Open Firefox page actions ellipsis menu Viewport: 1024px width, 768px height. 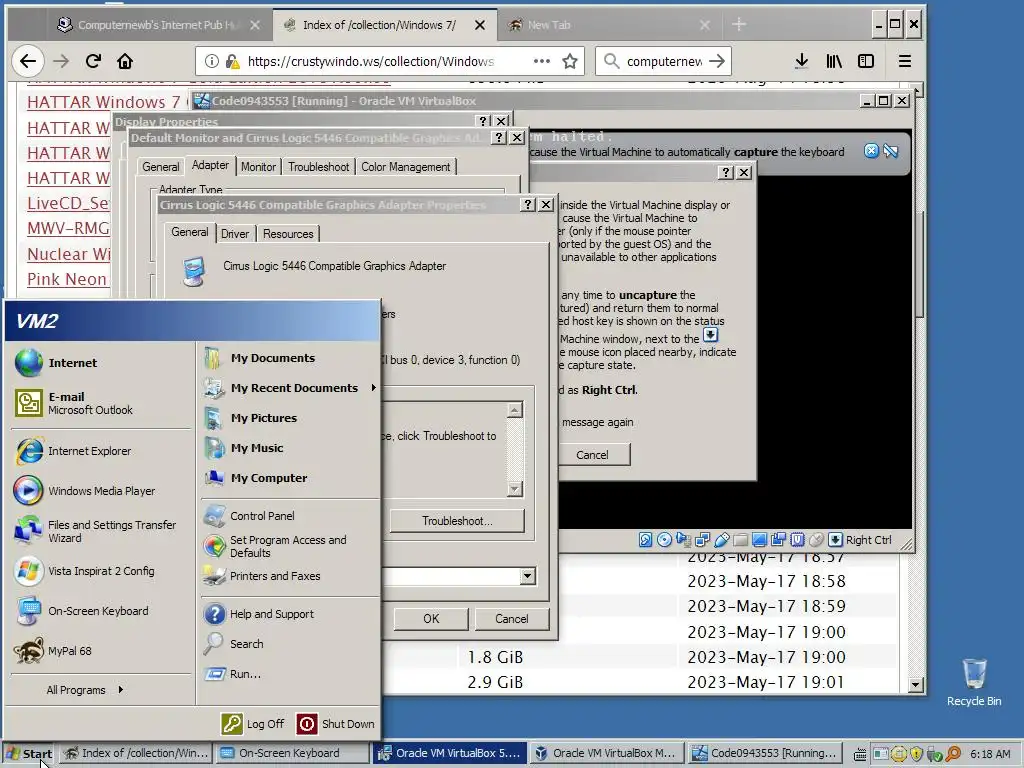(x=541, y=61)
